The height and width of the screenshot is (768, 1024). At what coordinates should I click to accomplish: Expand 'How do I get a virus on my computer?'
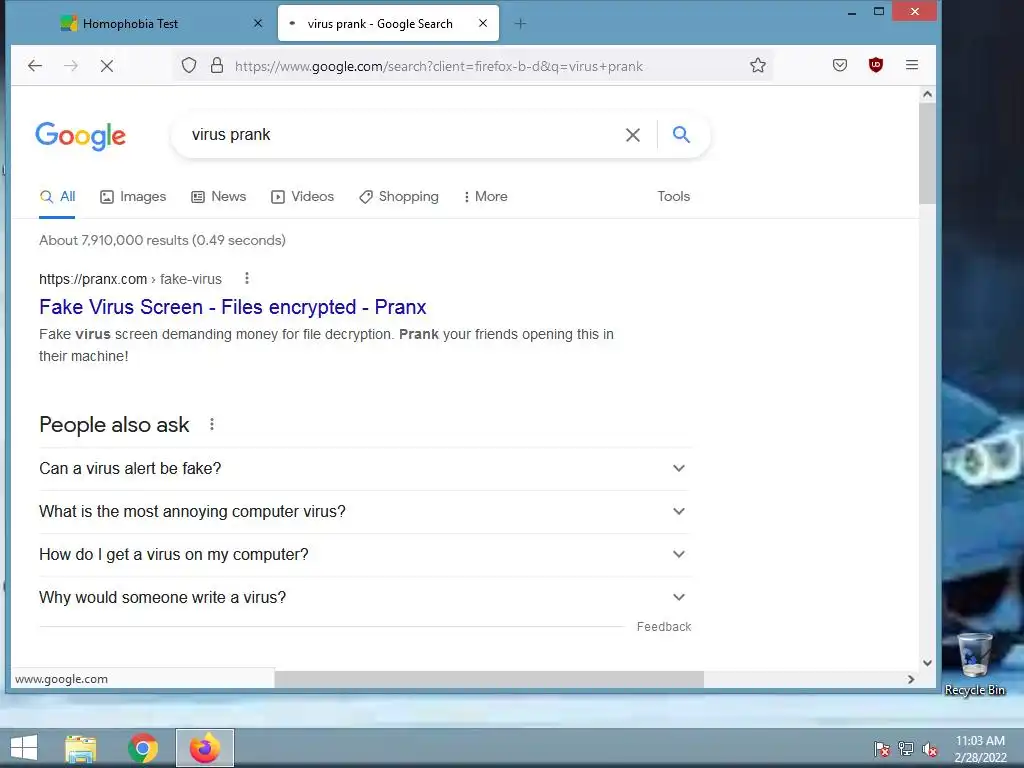364,554
